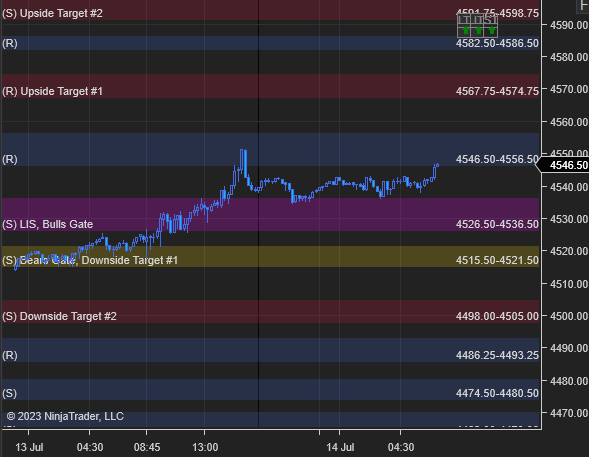Click the (S) label beside 4474.50-4480.50

point(9,393)
